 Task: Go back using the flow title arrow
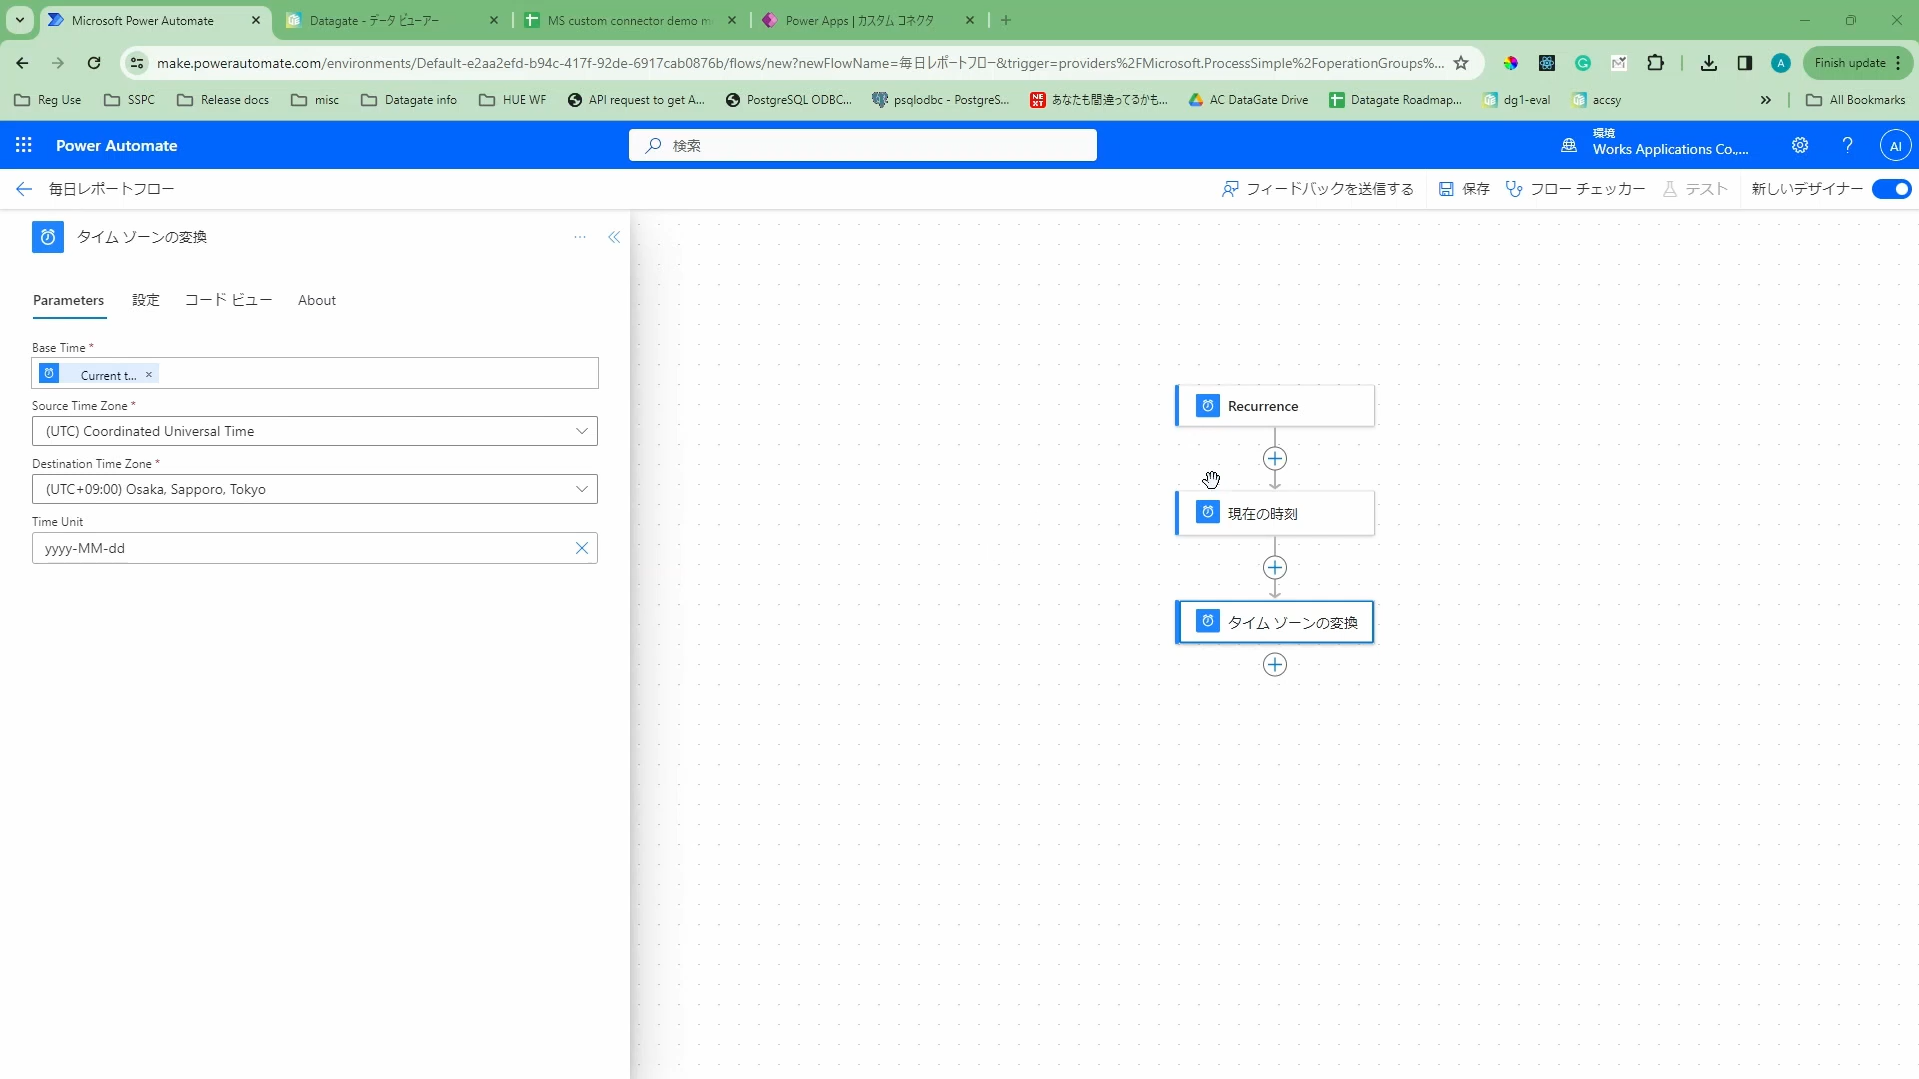pos(24,189)
